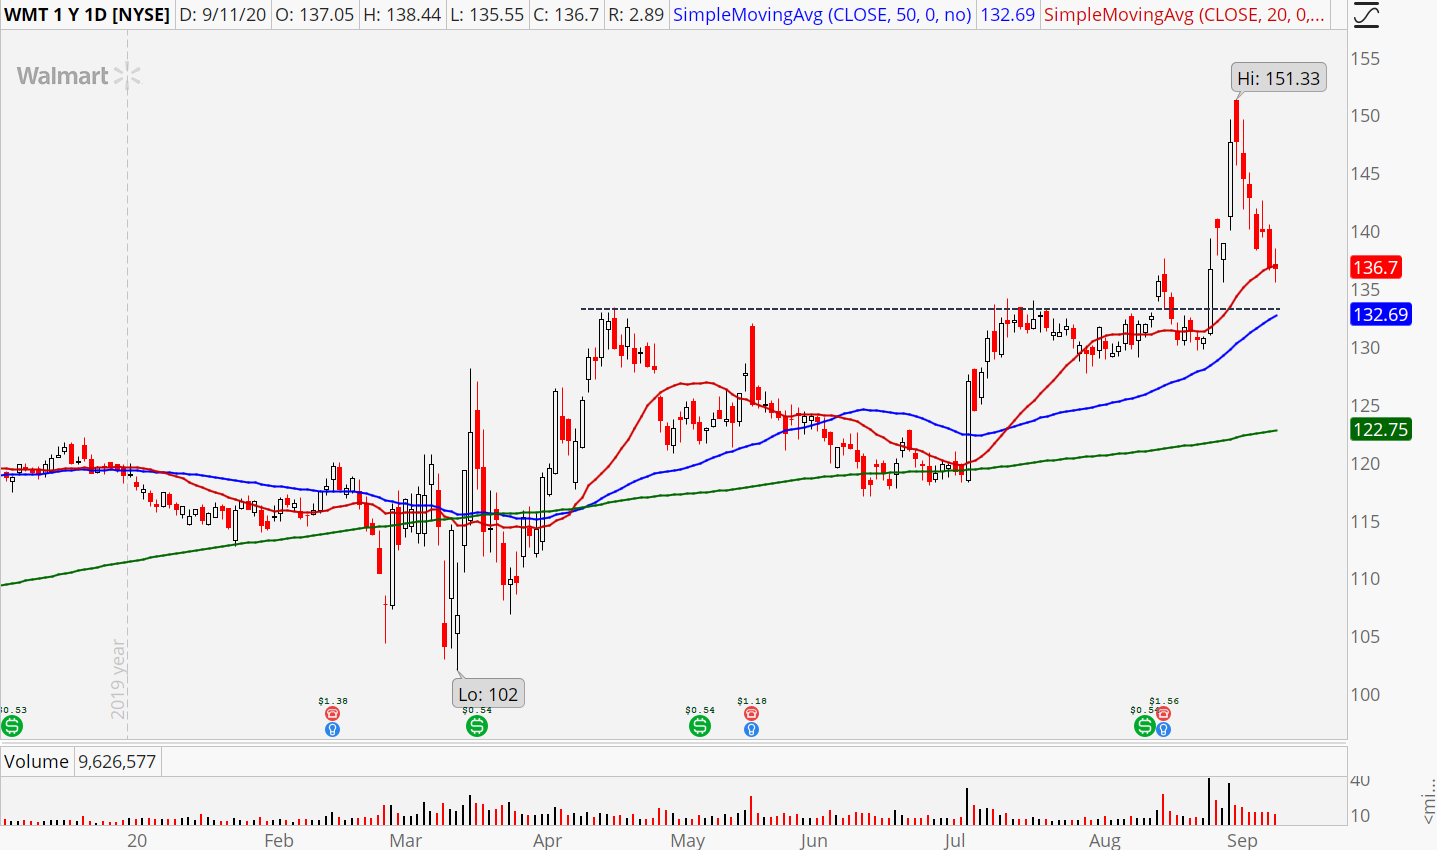
Task: Click the Apr label on time axis
Action: pos(547,840)
